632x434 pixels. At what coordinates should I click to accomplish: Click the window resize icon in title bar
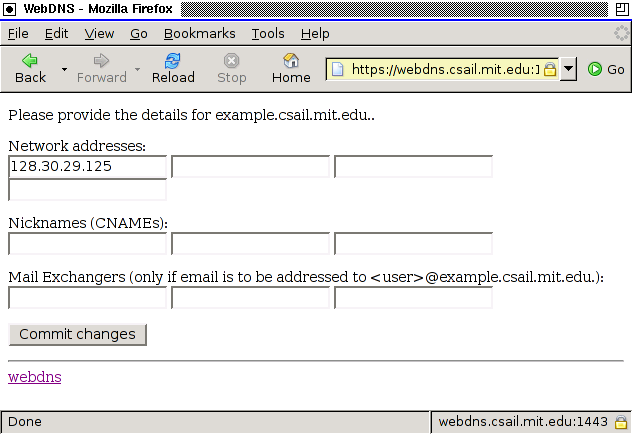(622, 9)
